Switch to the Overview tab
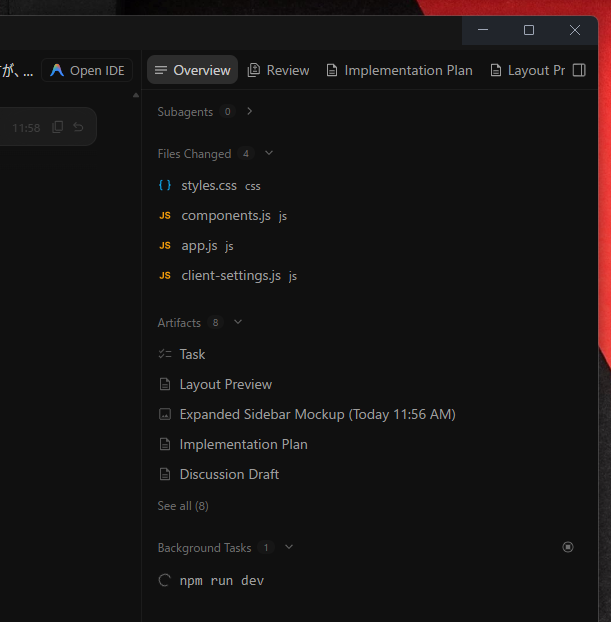Viewport: 611px width, 622px height. click(192, 70)
